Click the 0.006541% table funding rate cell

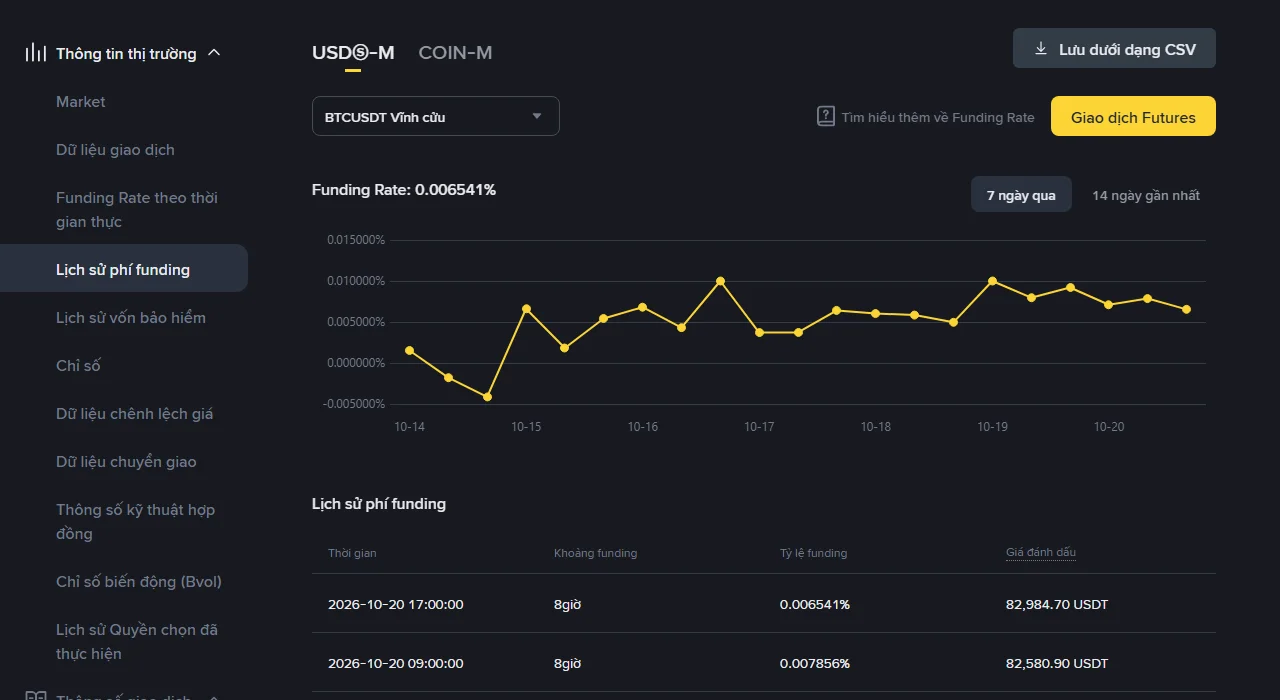pyautogui.click(x=815, y=604)
